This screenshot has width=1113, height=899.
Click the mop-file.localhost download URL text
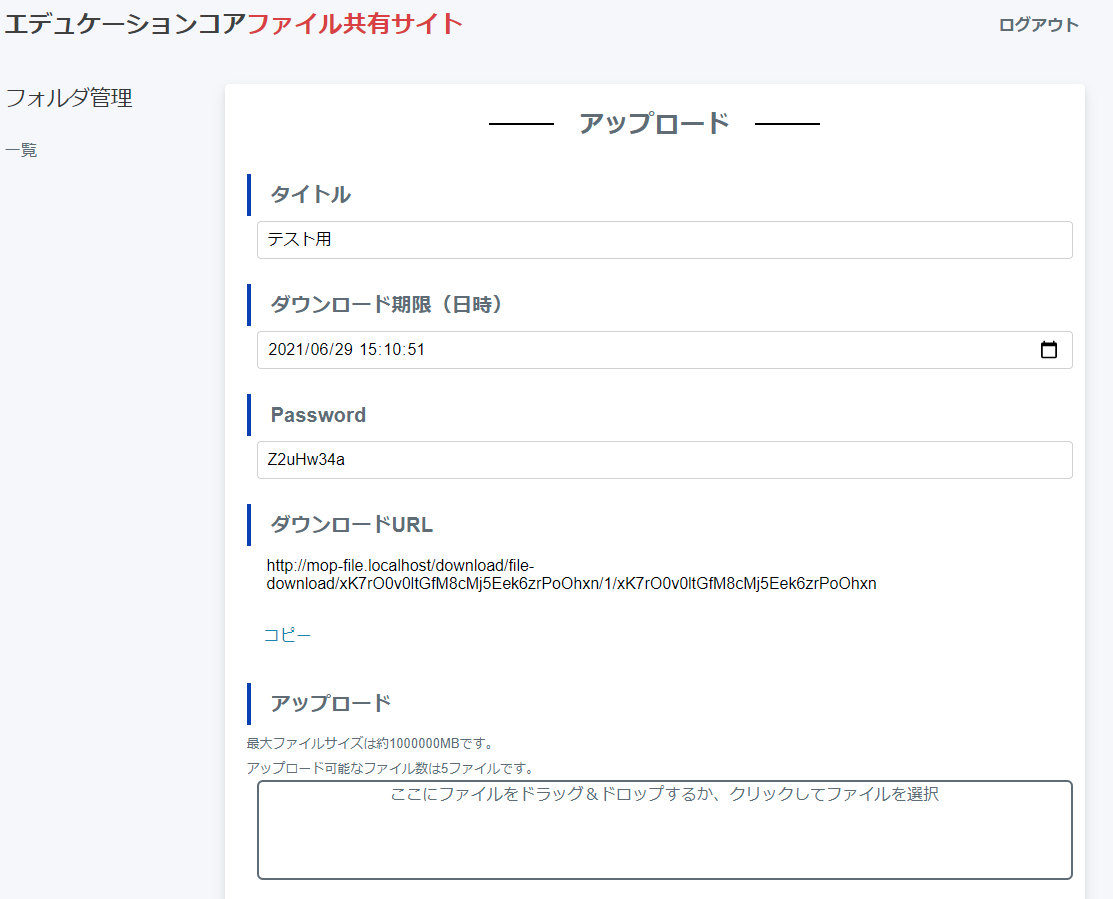pyautogui.click(x=570, y=574)
